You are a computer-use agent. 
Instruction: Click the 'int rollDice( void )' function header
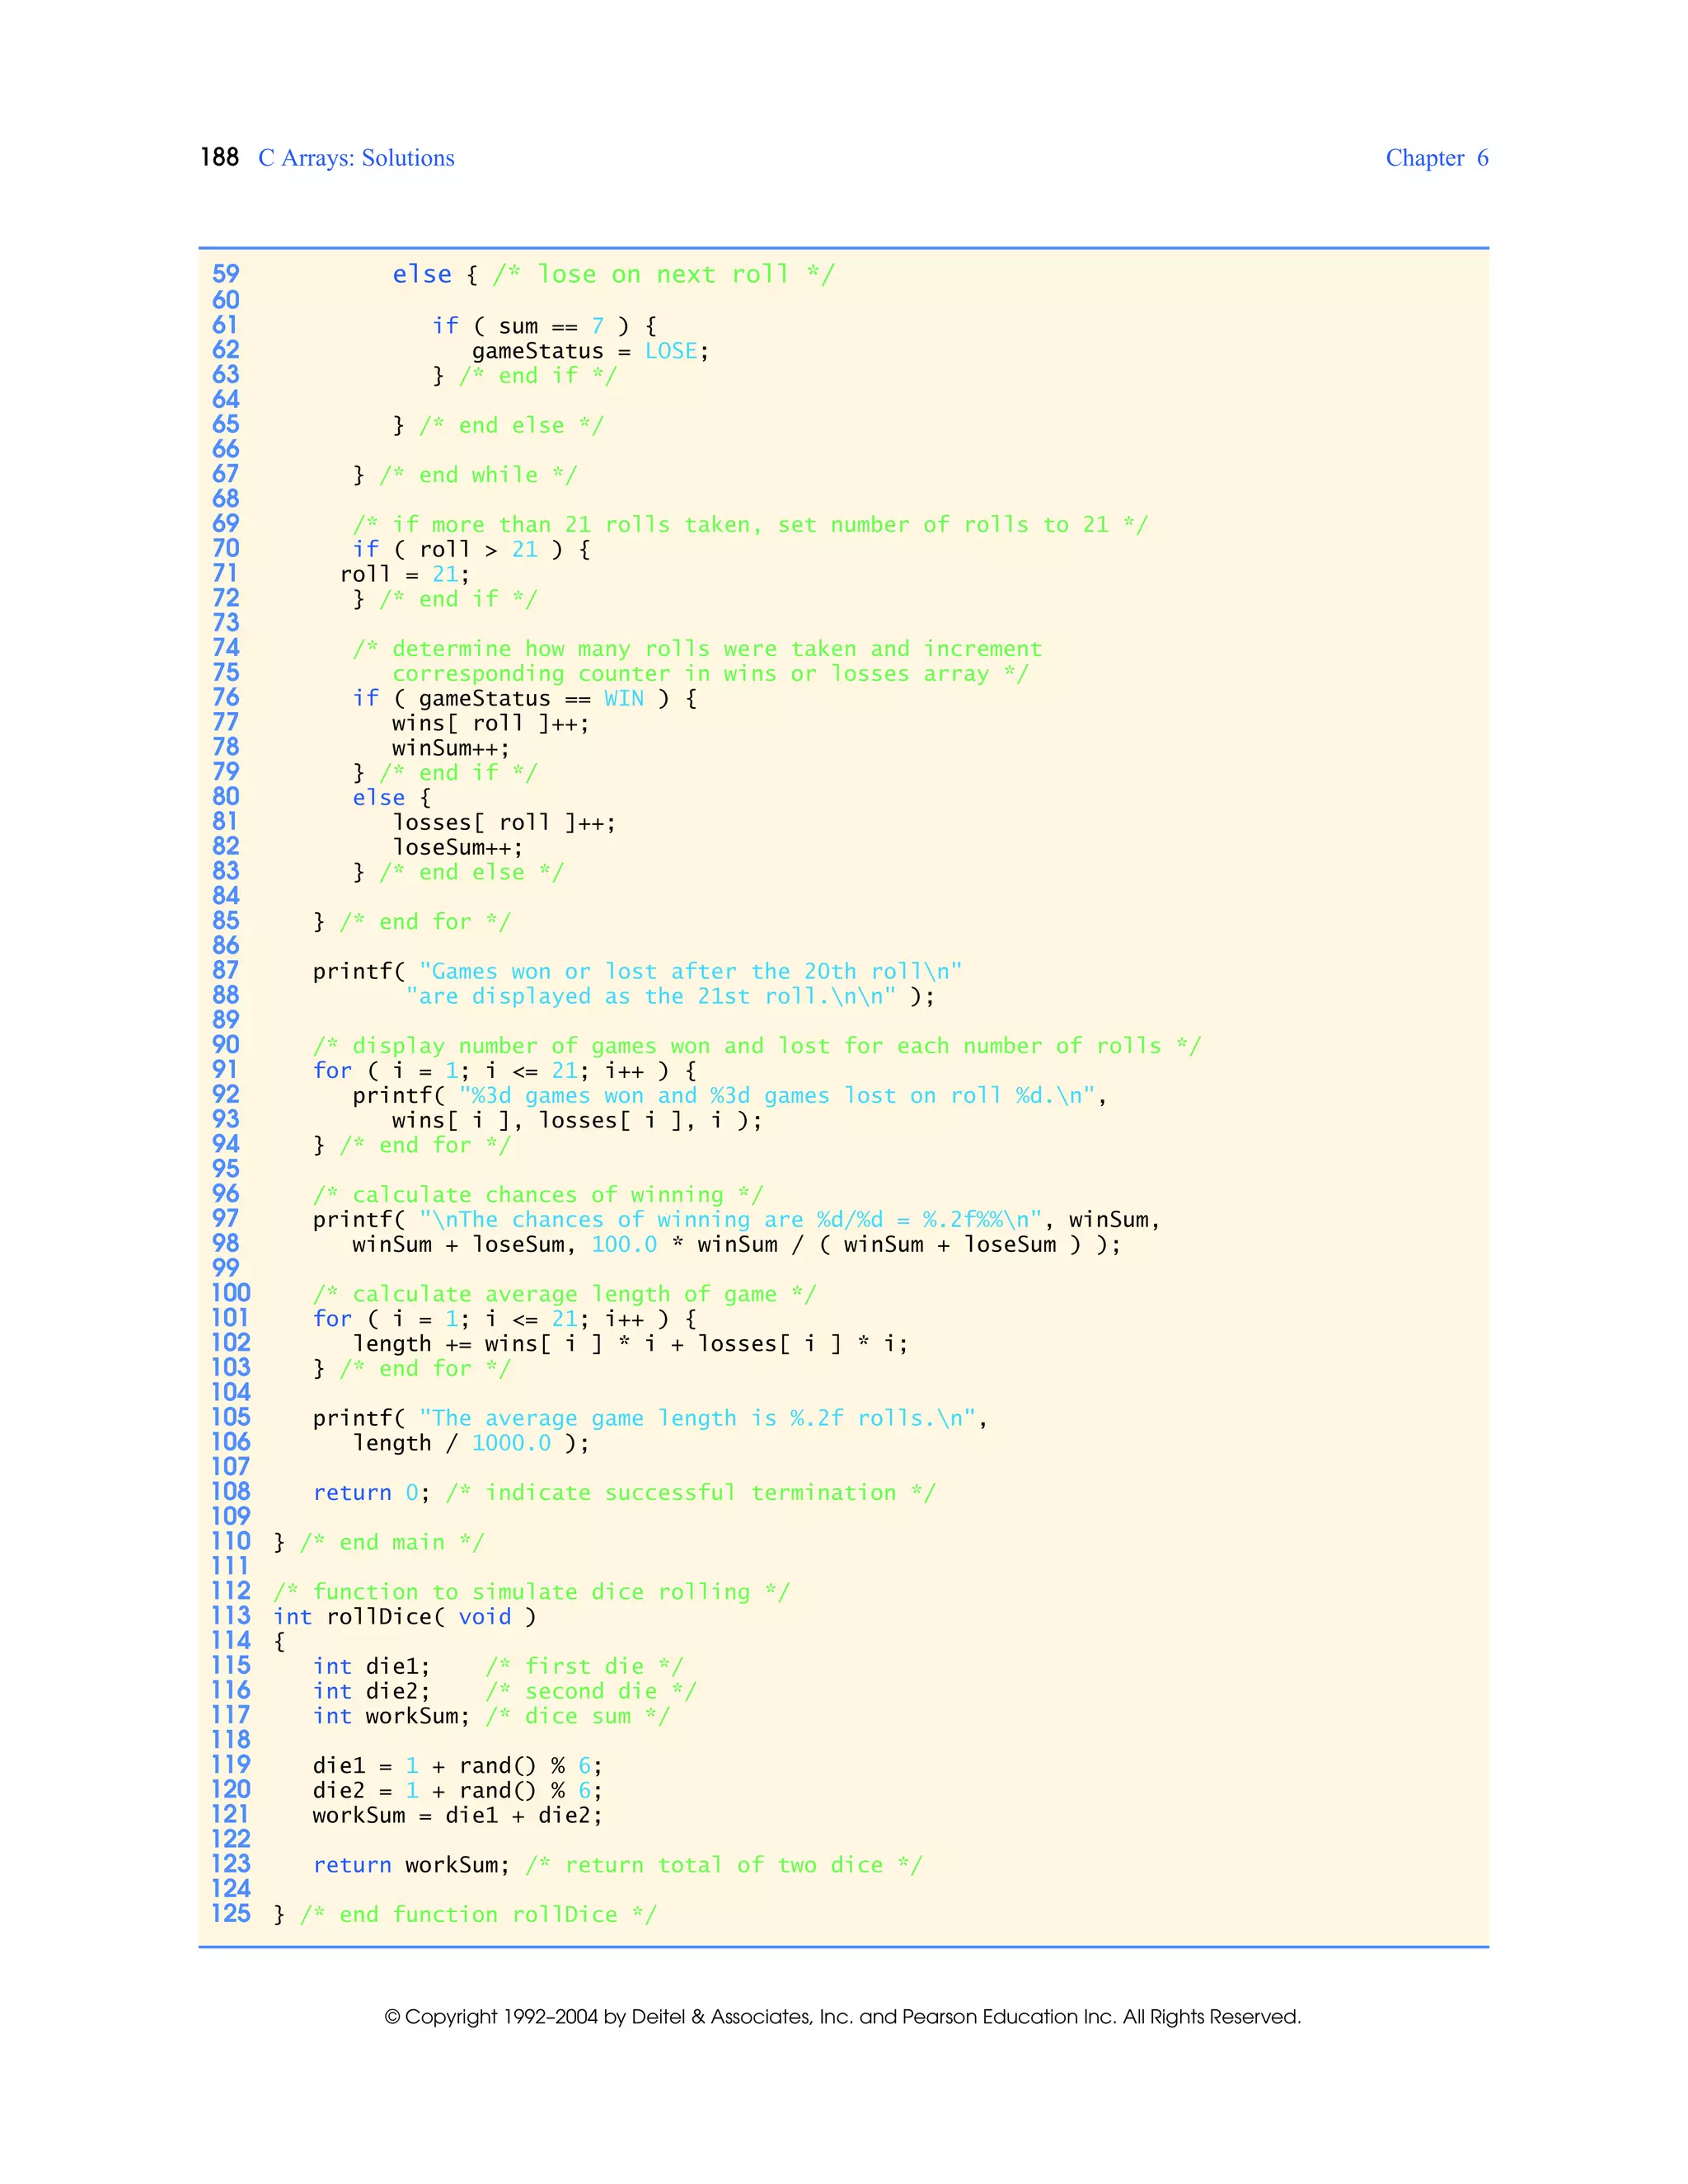click(404, 1617)
